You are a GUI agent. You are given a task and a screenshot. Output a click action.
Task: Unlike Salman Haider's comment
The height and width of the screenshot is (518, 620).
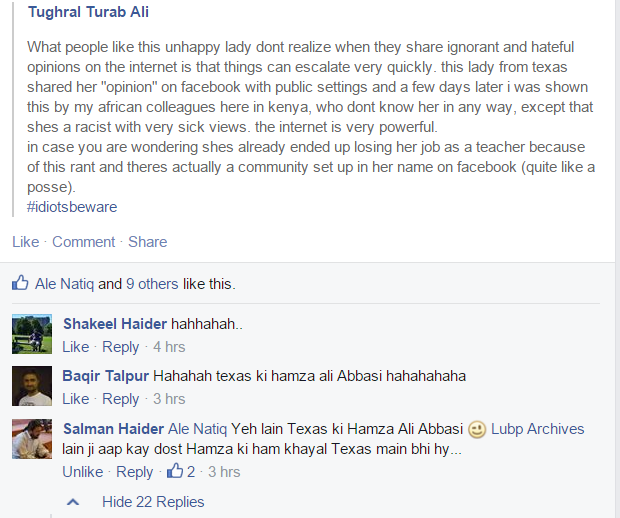click(83, 472)
